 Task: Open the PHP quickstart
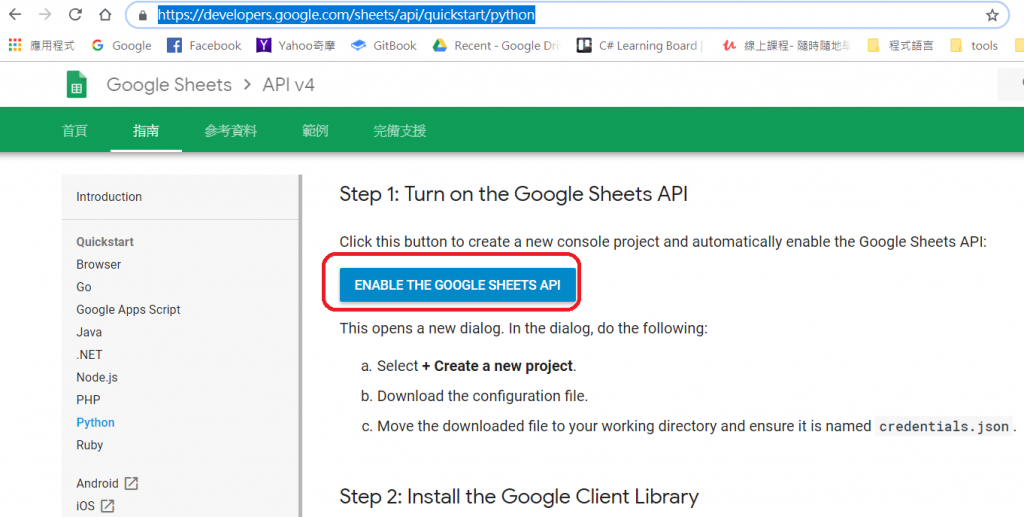88,400
